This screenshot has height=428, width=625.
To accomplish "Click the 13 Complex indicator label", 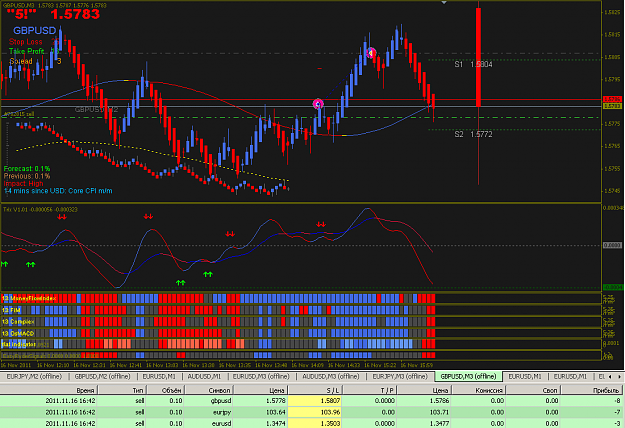I will [18, 322].
